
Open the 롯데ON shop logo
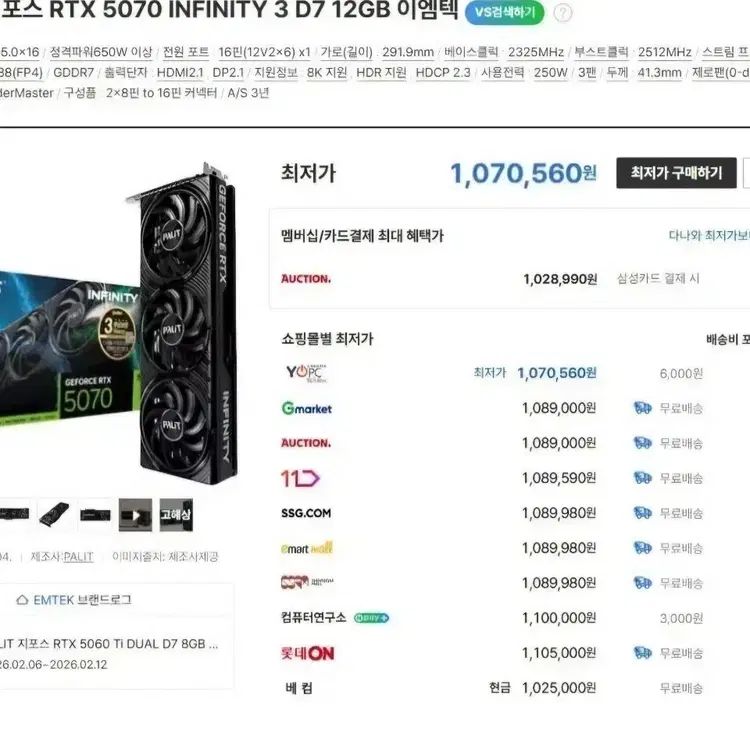[307, 653]
